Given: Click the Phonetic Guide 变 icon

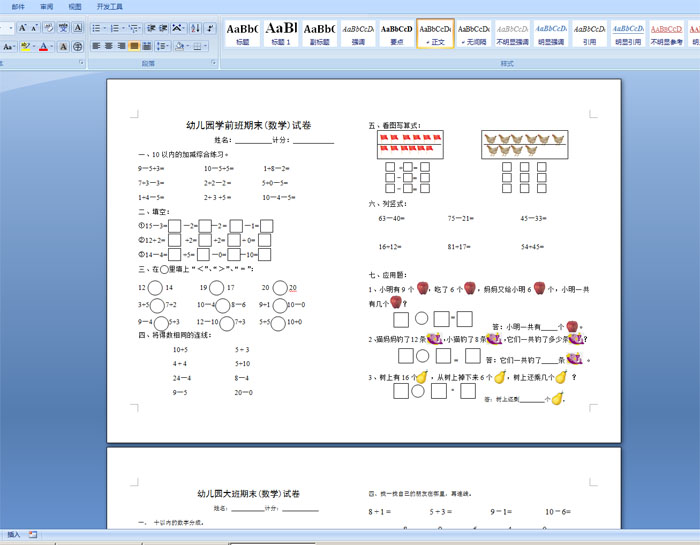Looking at the screenshot, I should pos(63,28).
